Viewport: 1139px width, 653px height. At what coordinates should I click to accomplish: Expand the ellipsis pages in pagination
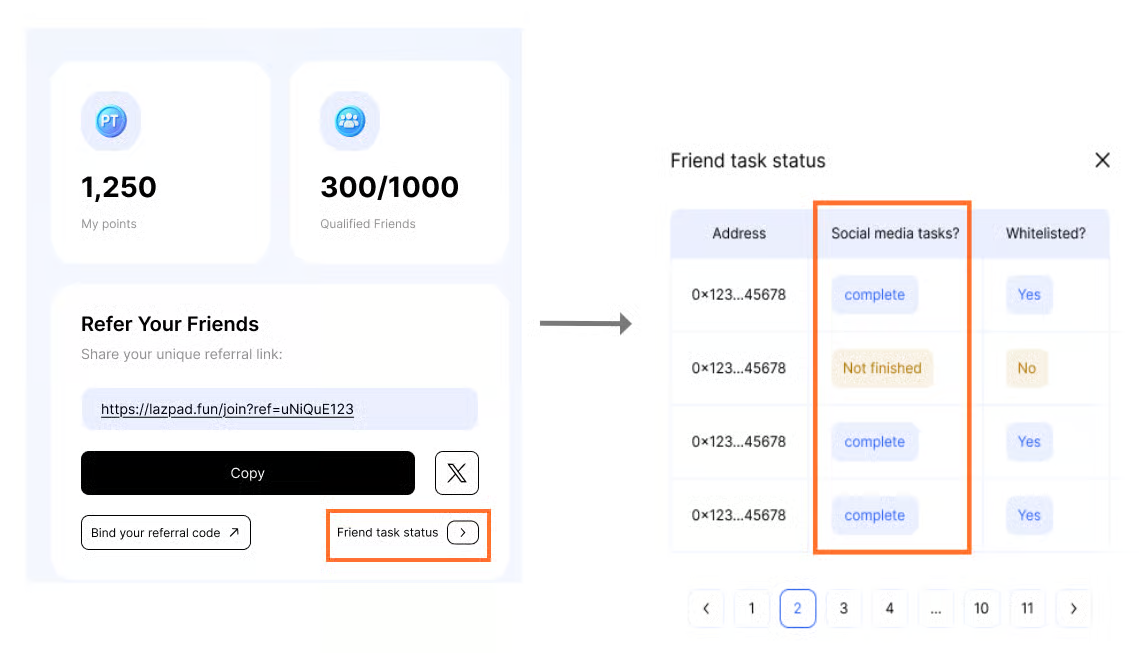pos(935,608)
